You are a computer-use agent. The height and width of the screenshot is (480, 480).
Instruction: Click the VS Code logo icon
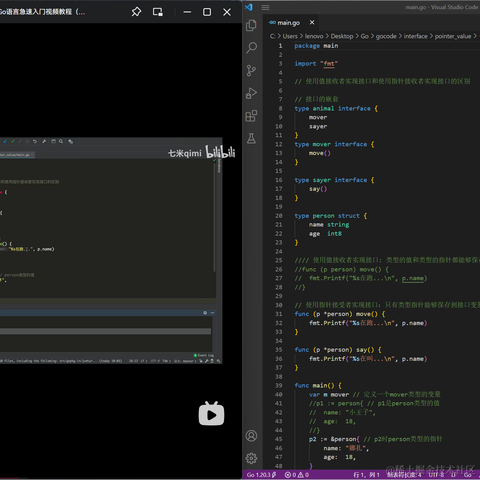pyautogui.click(x=249, y=7)
